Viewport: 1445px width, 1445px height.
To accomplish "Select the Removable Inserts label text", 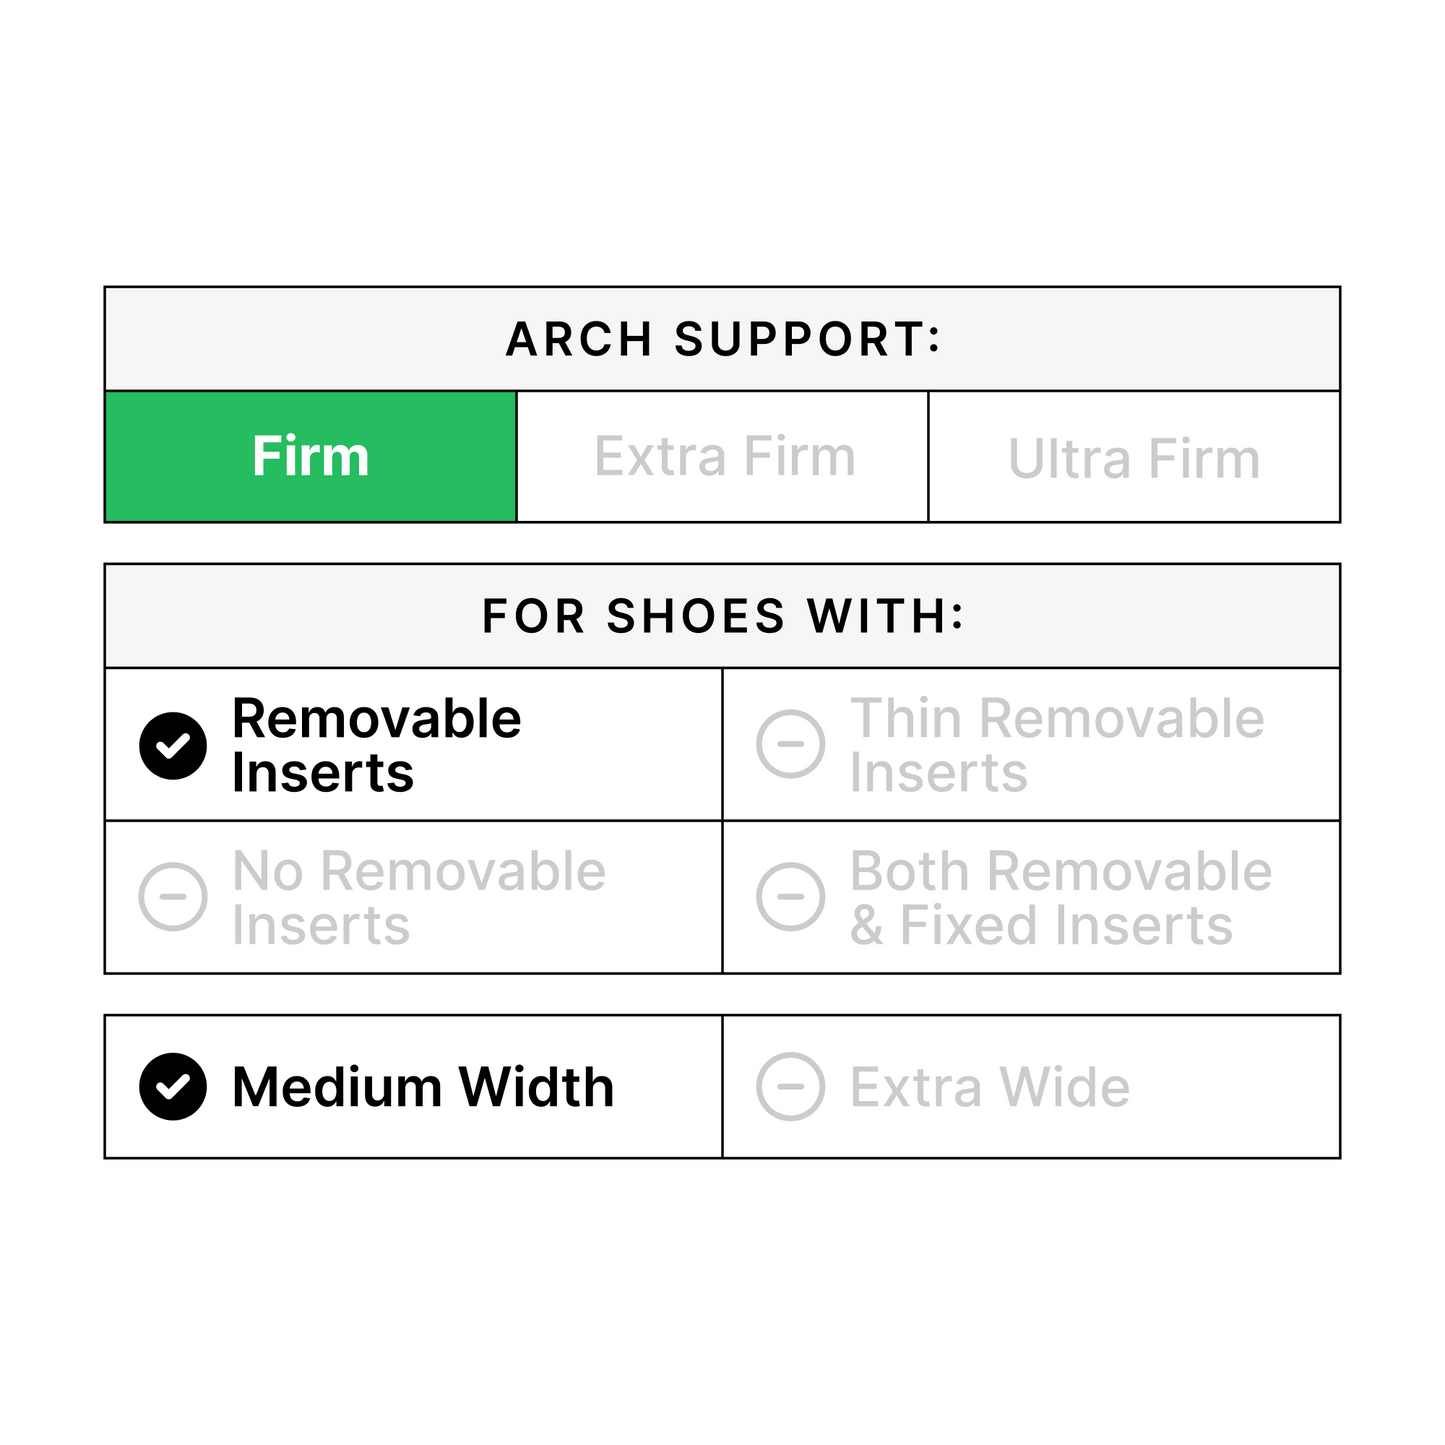I will point(376,746).
